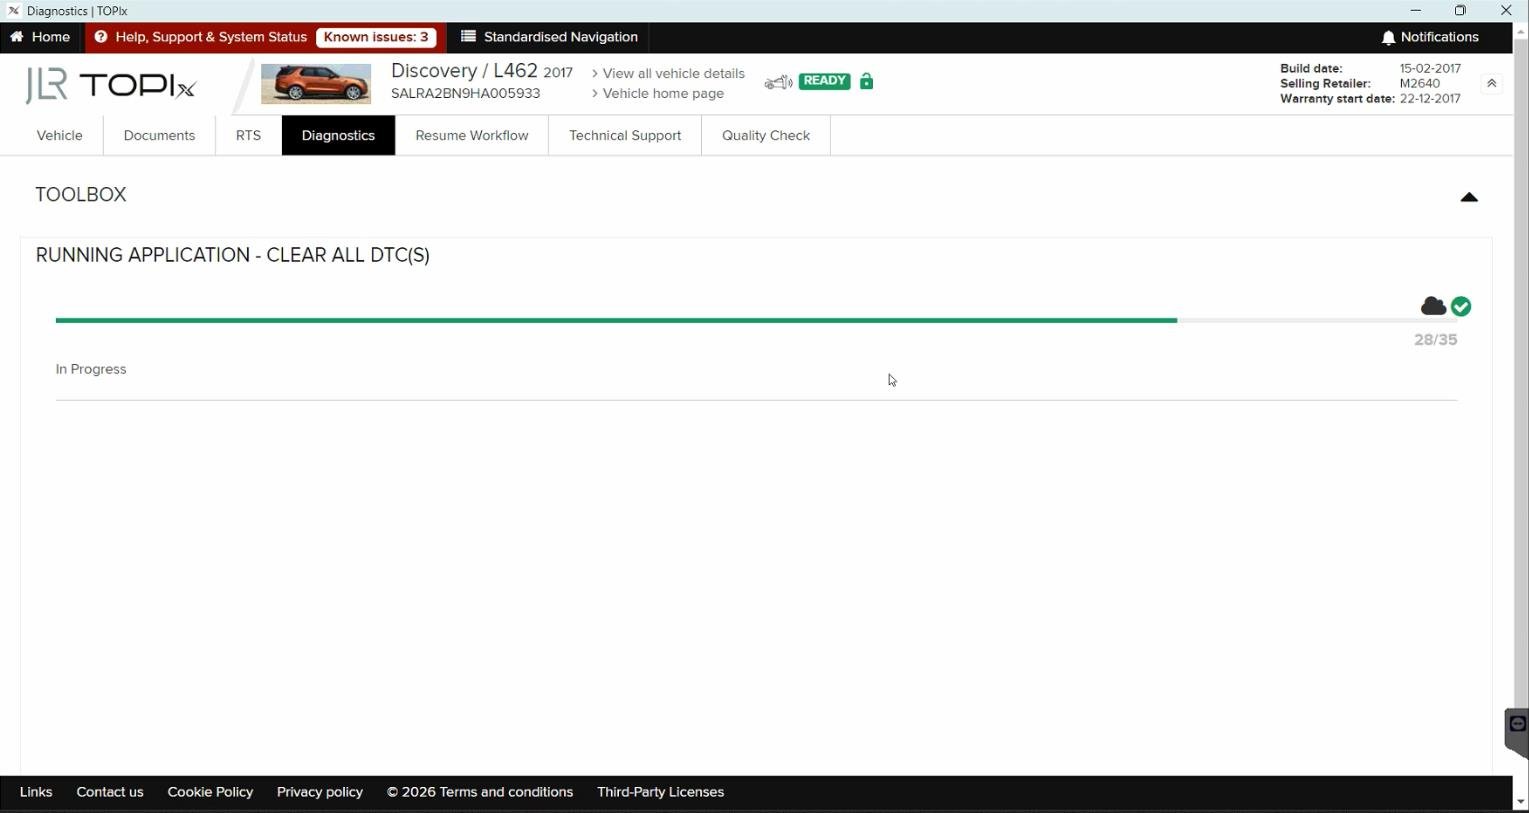Open the Resume Workflow tab
The width and height of the screenshot is (1529, 813).
point(472,136)
